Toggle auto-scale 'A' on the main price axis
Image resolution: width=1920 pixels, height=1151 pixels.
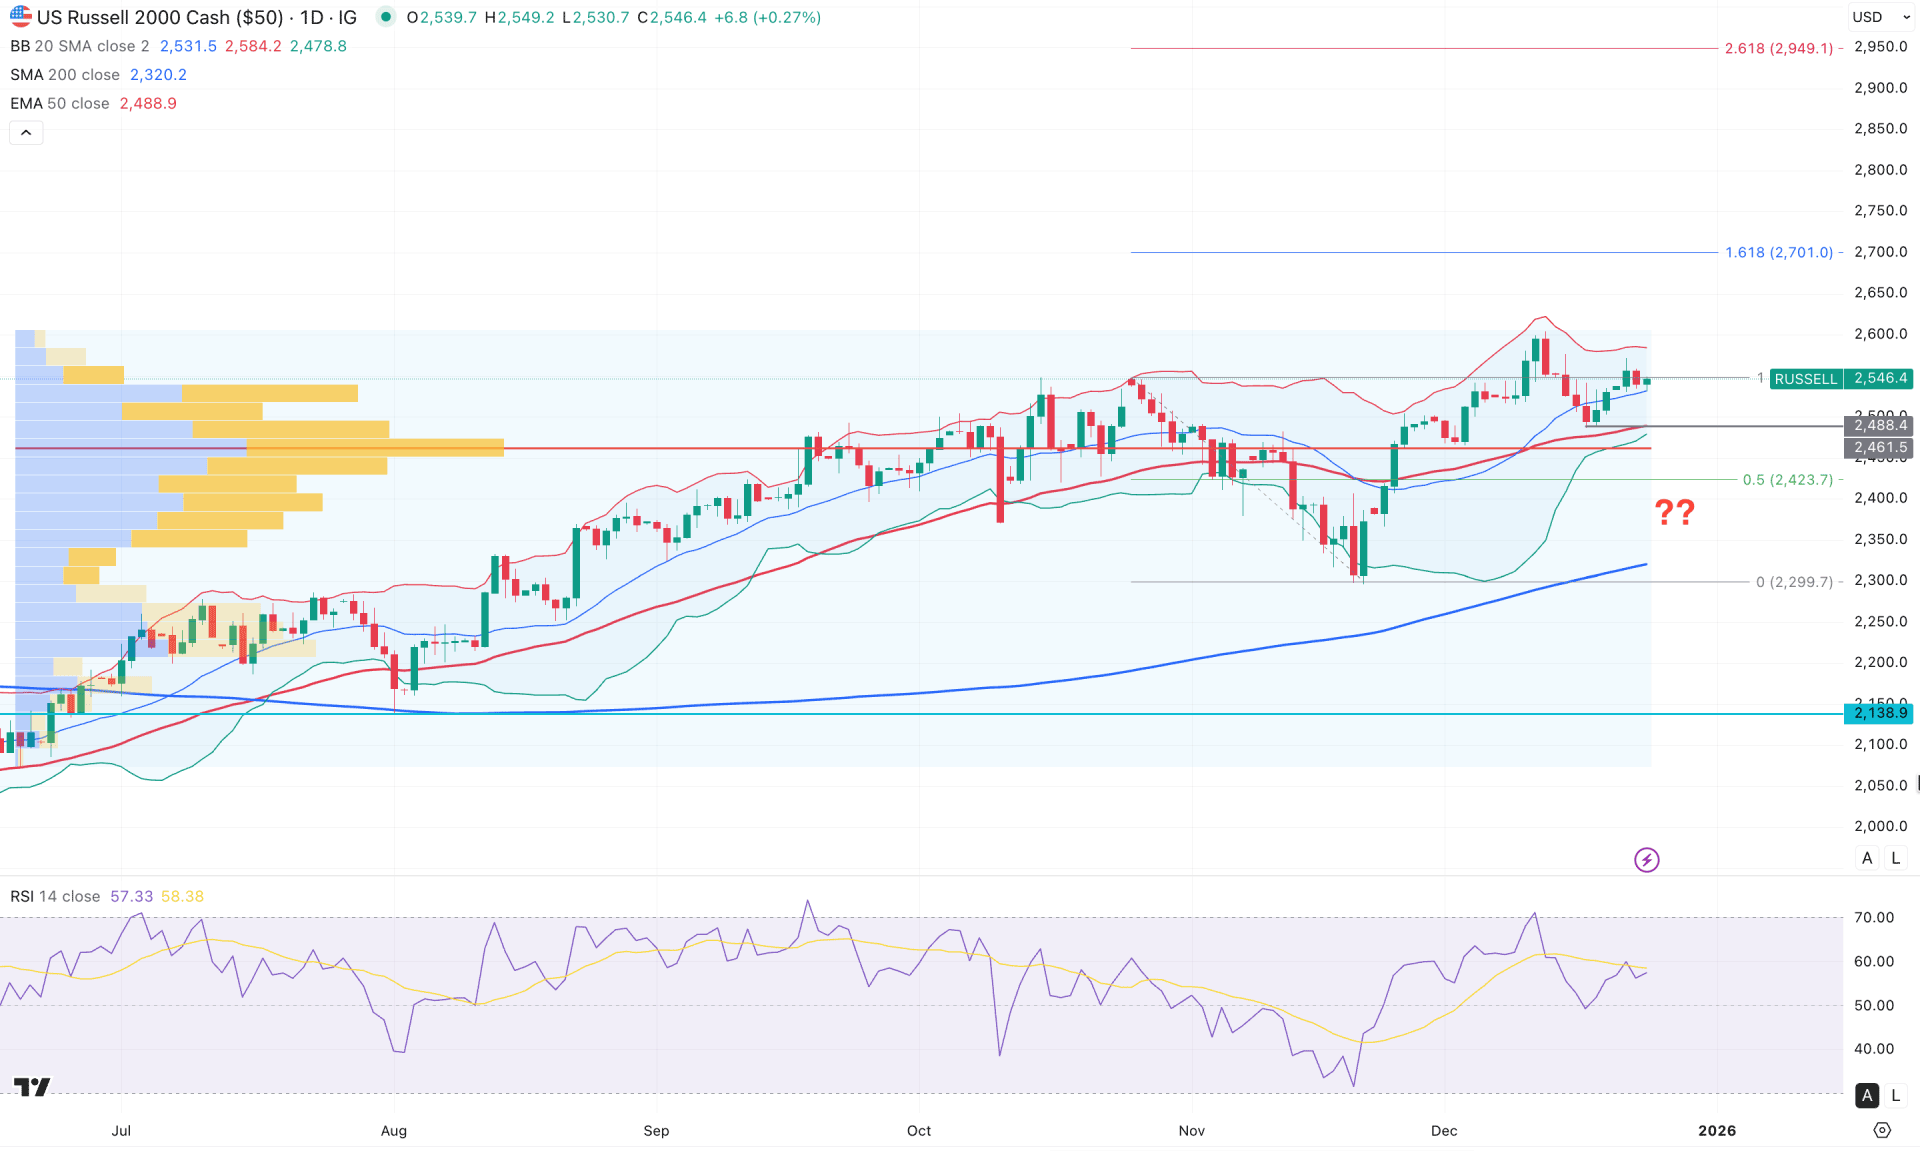click(x=1867, y=858)
